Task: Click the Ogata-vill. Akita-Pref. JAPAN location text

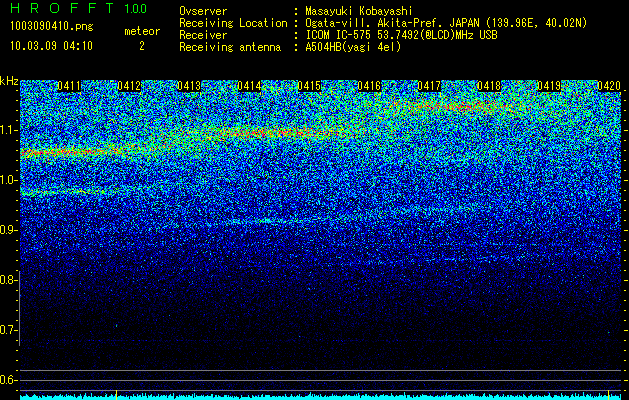Action: 446,23
